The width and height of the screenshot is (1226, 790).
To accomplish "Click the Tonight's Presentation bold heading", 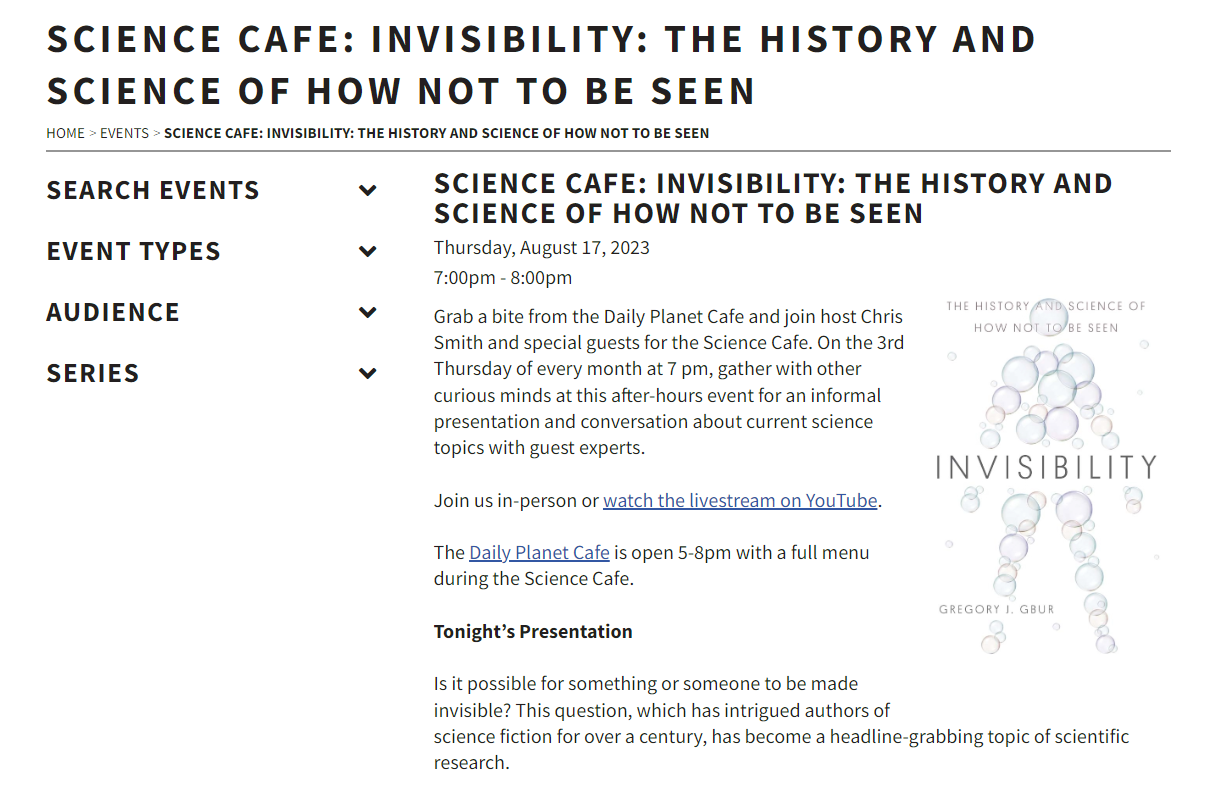I will 533,631.
